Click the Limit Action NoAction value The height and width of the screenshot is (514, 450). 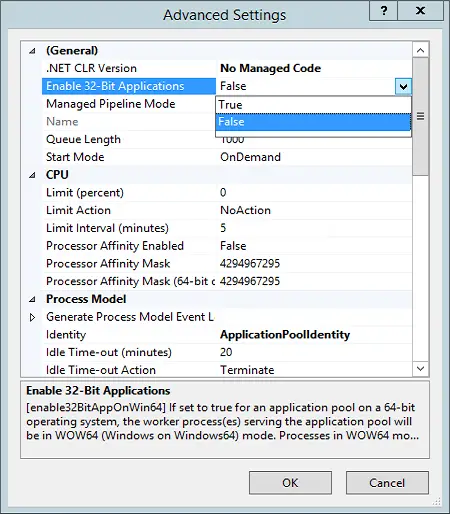coord(245,210)
